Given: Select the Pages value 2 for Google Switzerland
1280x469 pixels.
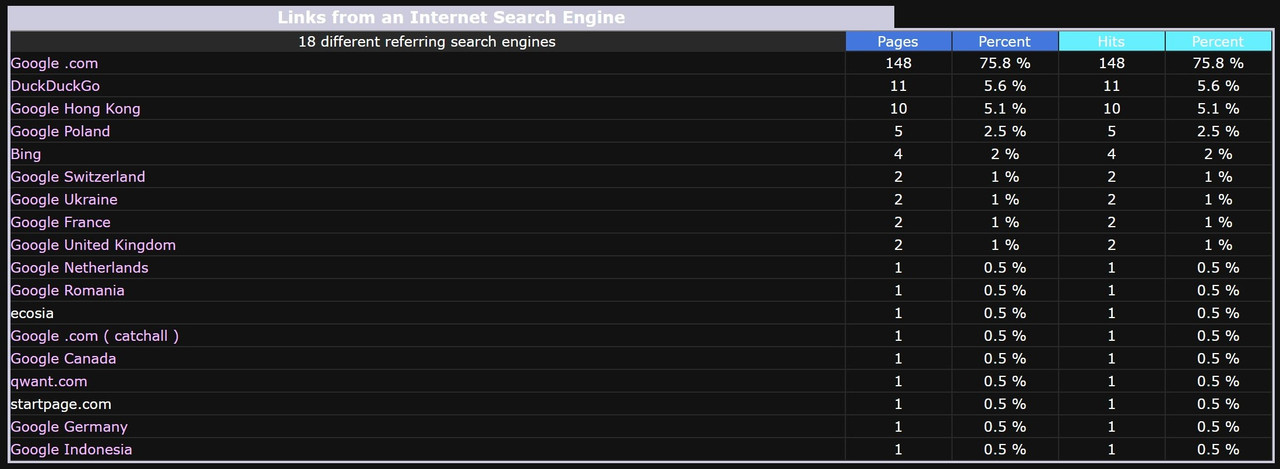Looking at the screenshot, I should pyautogui.click(x=898, y=177).
